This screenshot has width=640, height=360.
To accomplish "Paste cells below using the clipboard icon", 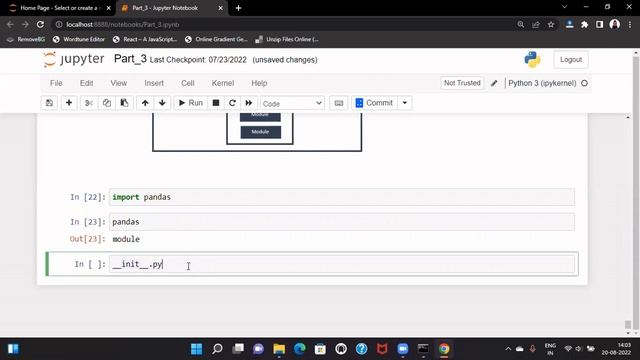I will [x=124, y=103].
